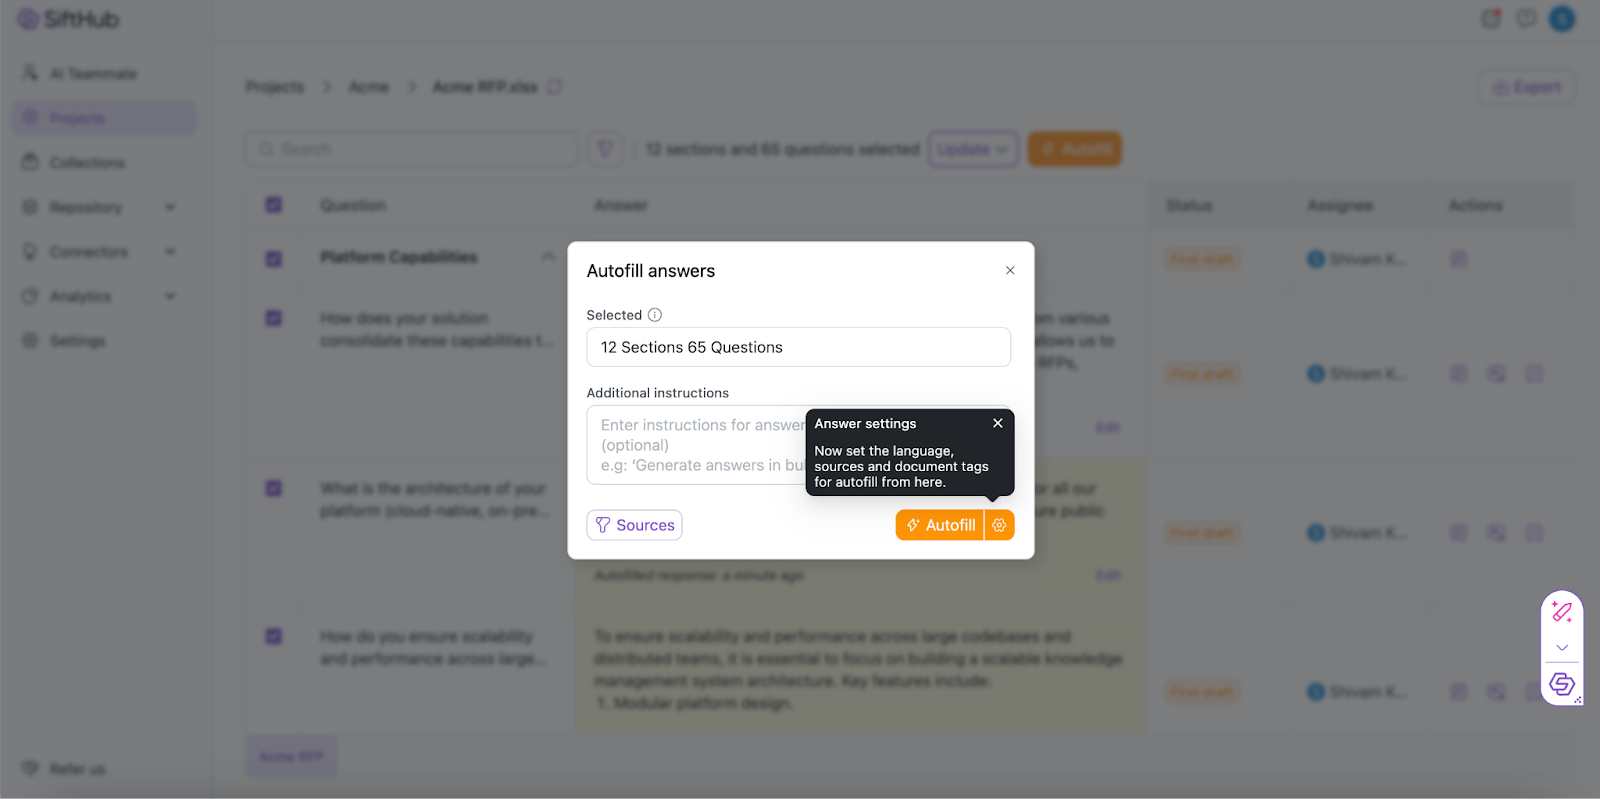Screen dimensions: 1600x799
Task: Open the notifications icon in header
Action: coord(1490,19)
